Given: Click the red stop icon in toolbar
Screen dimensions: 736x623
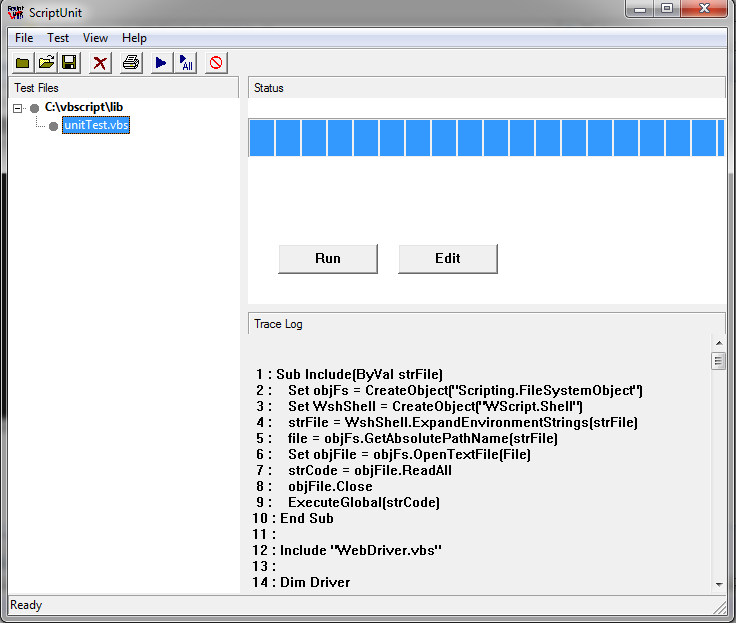Looking at the screenshot, I should [x=216, y=63].
